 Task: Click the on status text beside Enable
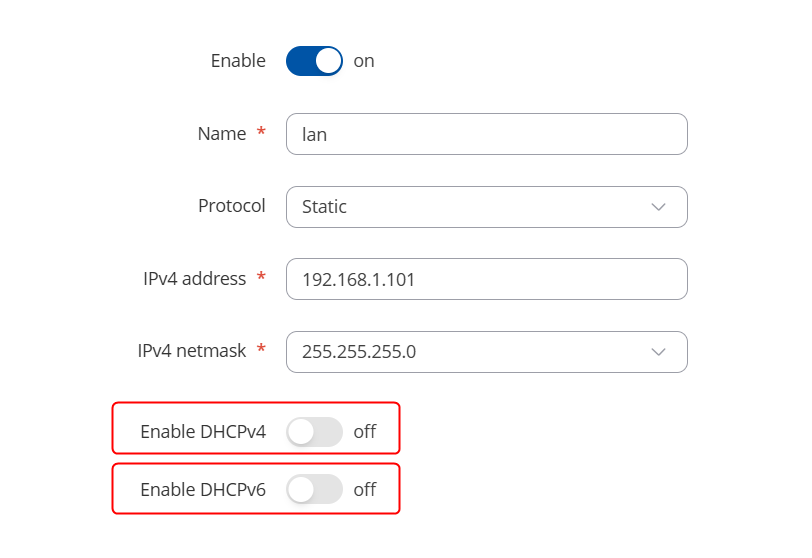pyautogui.click(x=364, y=61)
